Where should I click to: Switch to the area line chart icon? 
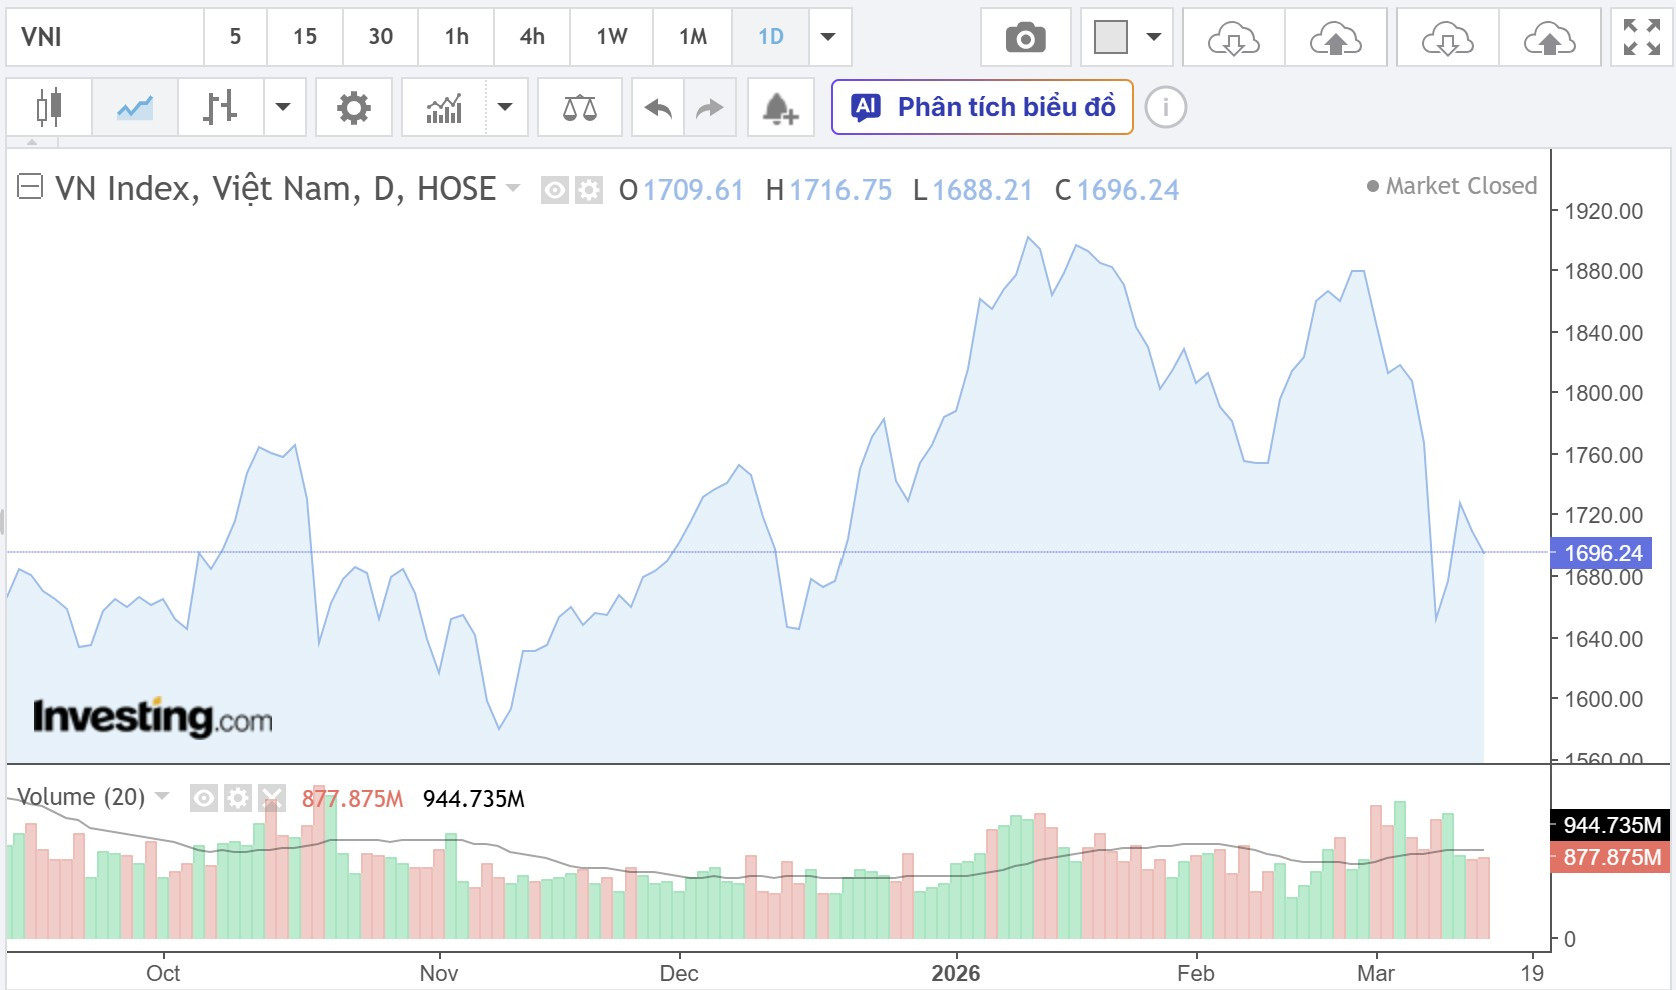[135, 107]
